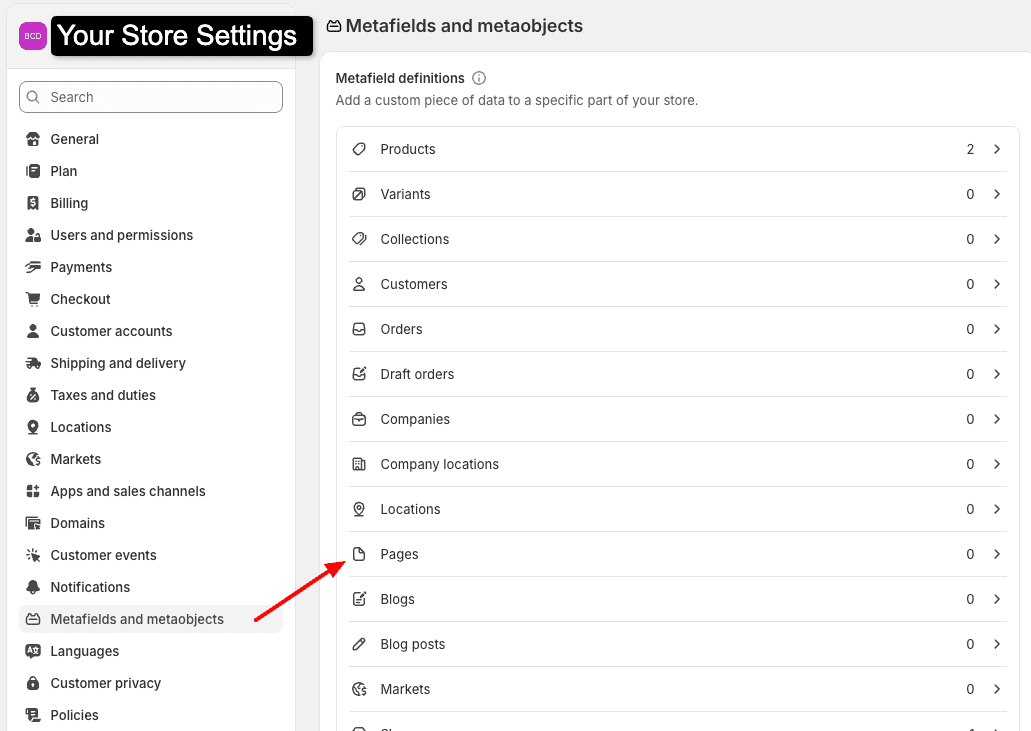Click the Notifications bell icon in sidebar
1031x731 pixels.
click(x=33, y=587)
